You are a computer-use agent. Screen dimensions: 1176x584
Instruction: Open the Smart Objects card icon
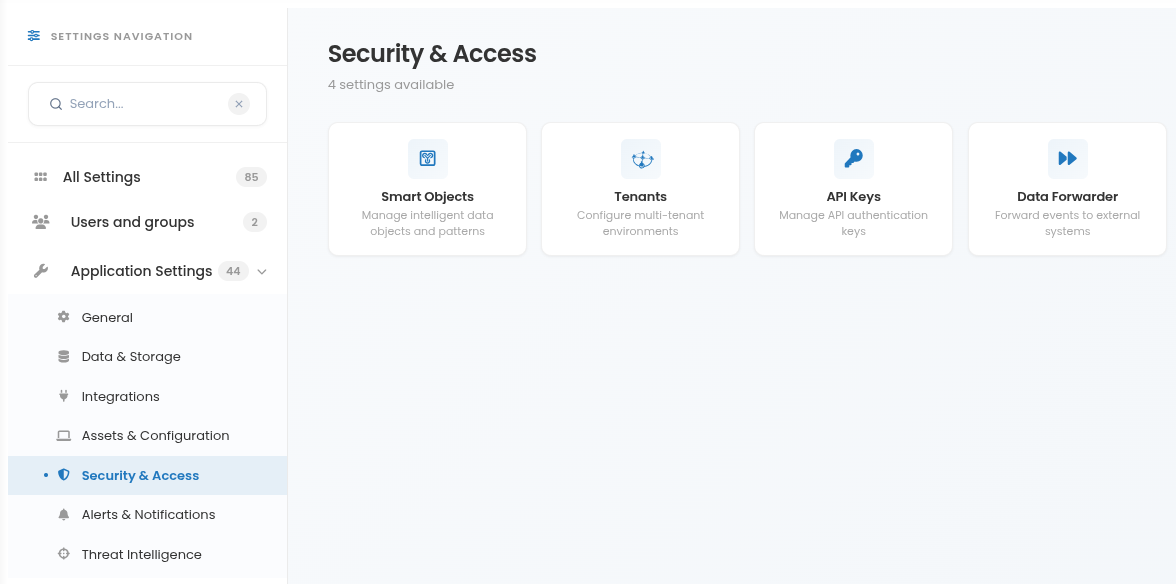click(x=428, y=158)
